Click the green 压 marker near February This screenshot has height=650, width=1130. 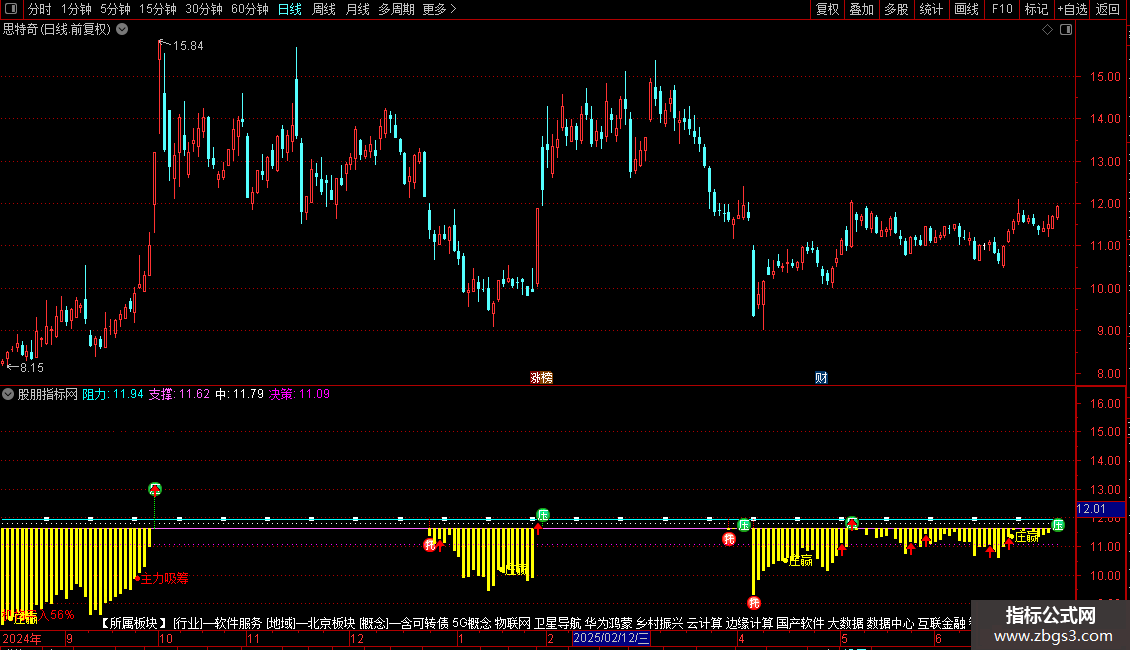pyautogui.click(x=543, y=515)
